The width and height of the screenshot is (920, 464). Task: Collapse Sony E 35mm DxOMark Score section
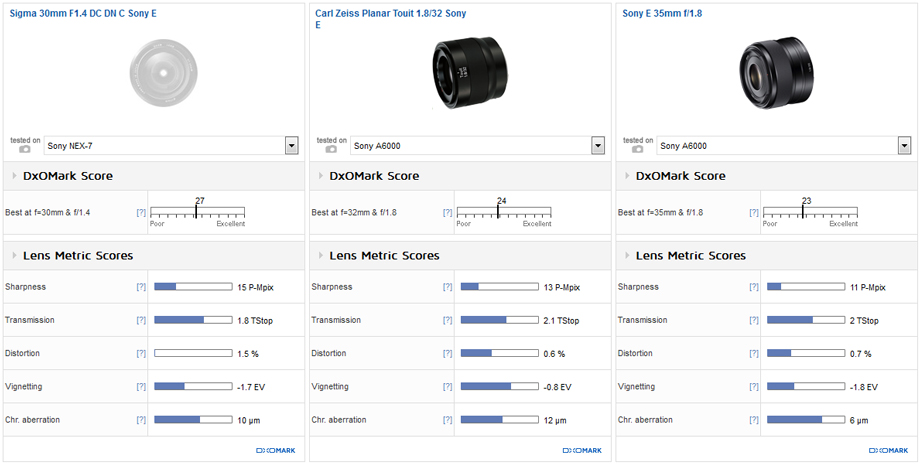(626, 176)
